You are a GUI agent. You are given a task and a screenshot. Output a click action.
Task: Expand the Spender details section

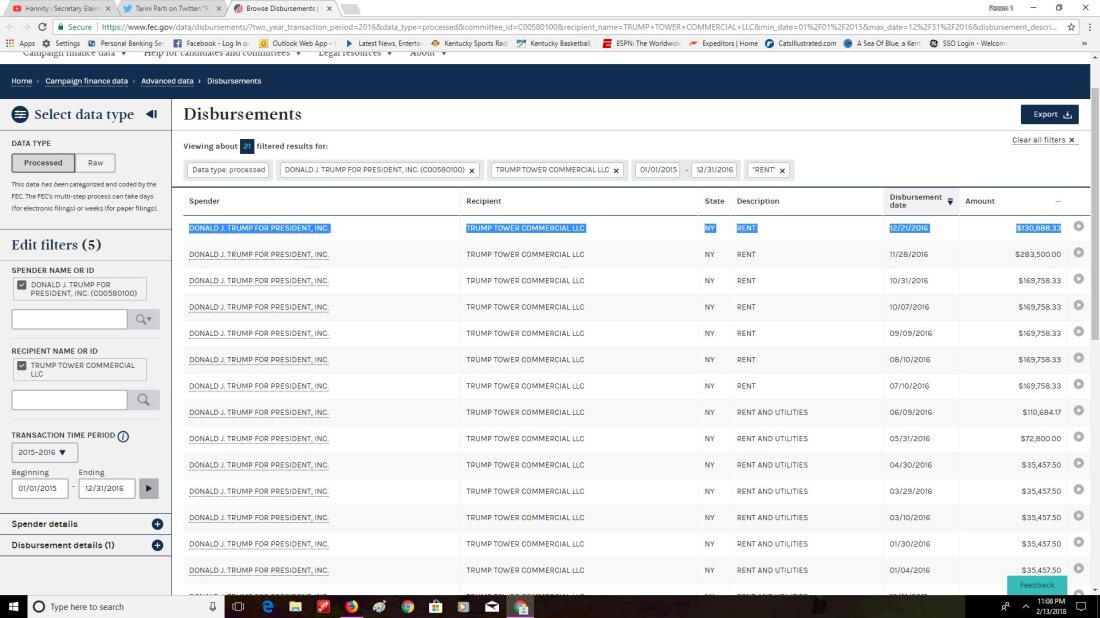(157, 524)
